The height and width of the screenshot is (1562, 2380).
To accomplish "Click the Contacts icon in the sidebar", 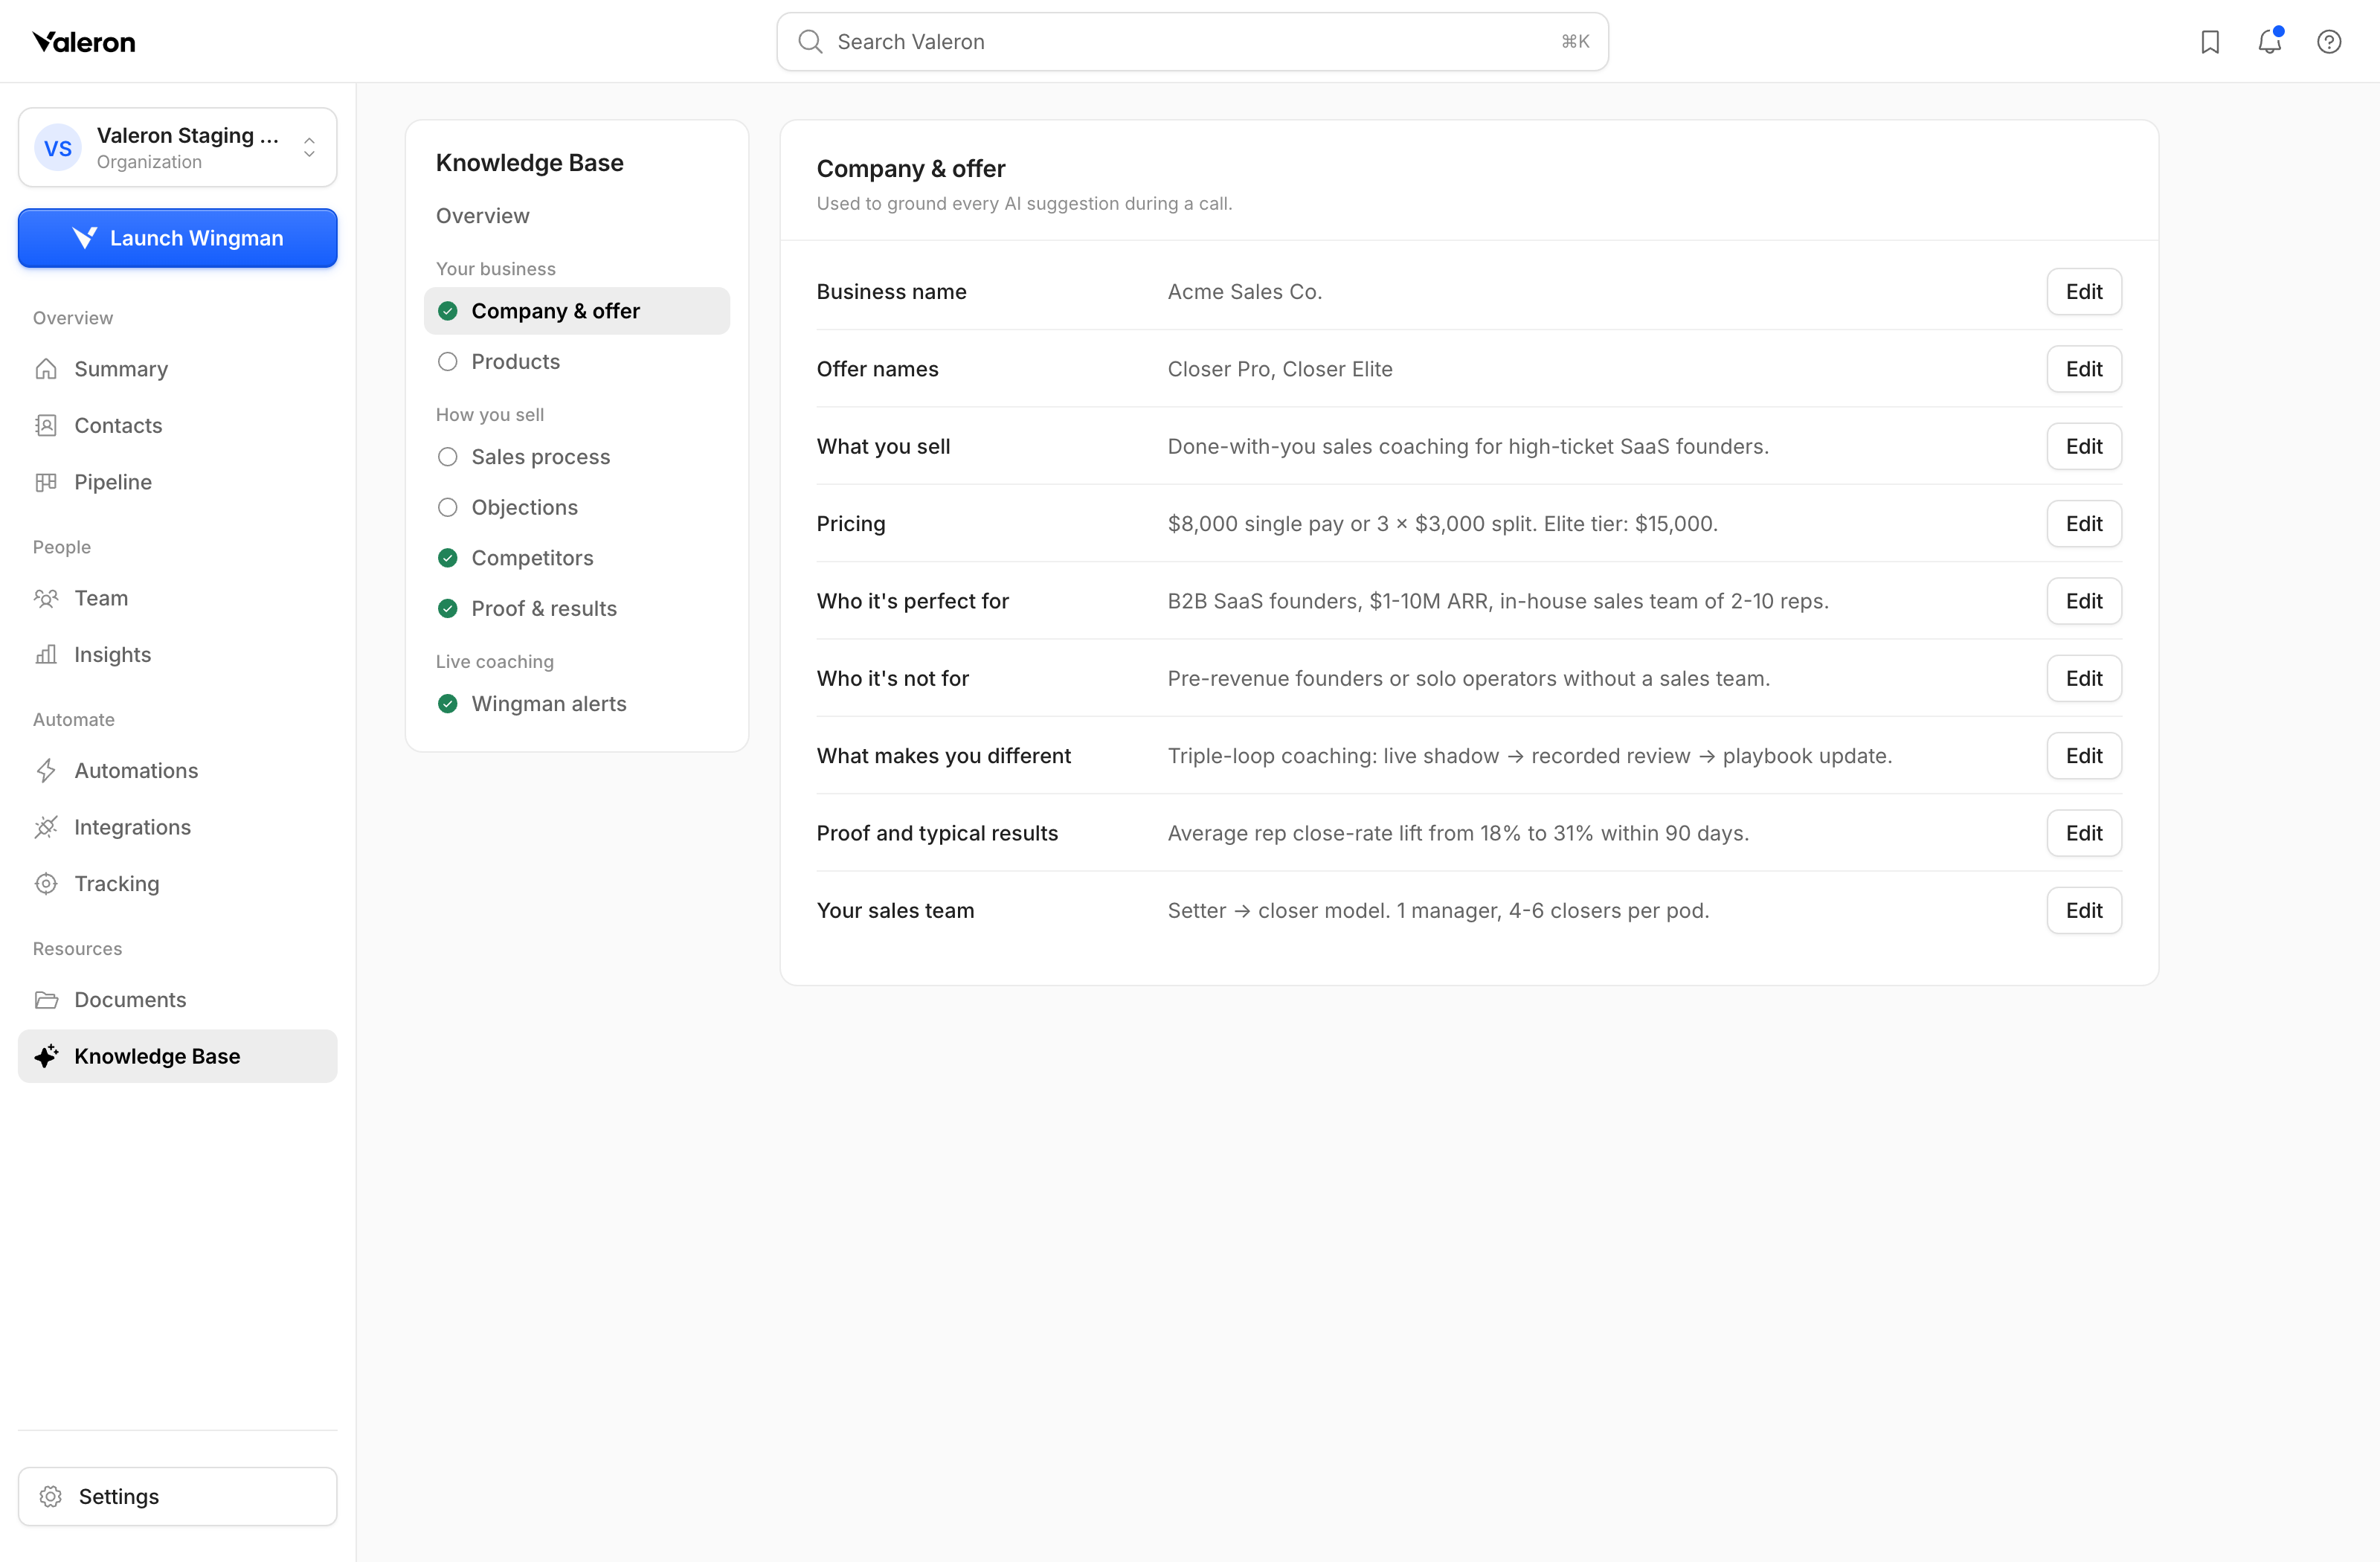I will click(x=46, y=425).
